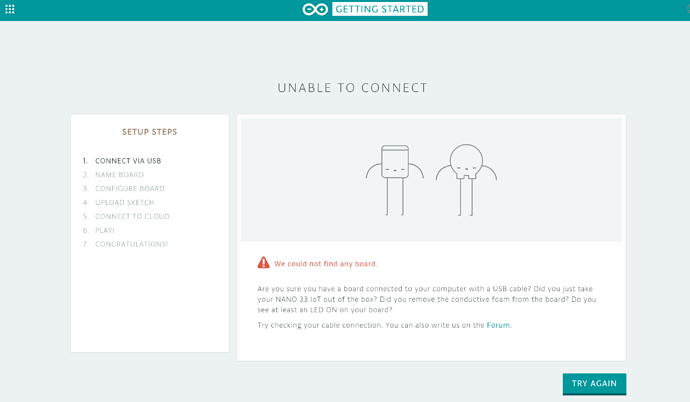The height and width of the screenshot is (402, 690).
Task: Jump to Connect to Cloud step
Action: point(132,216)
